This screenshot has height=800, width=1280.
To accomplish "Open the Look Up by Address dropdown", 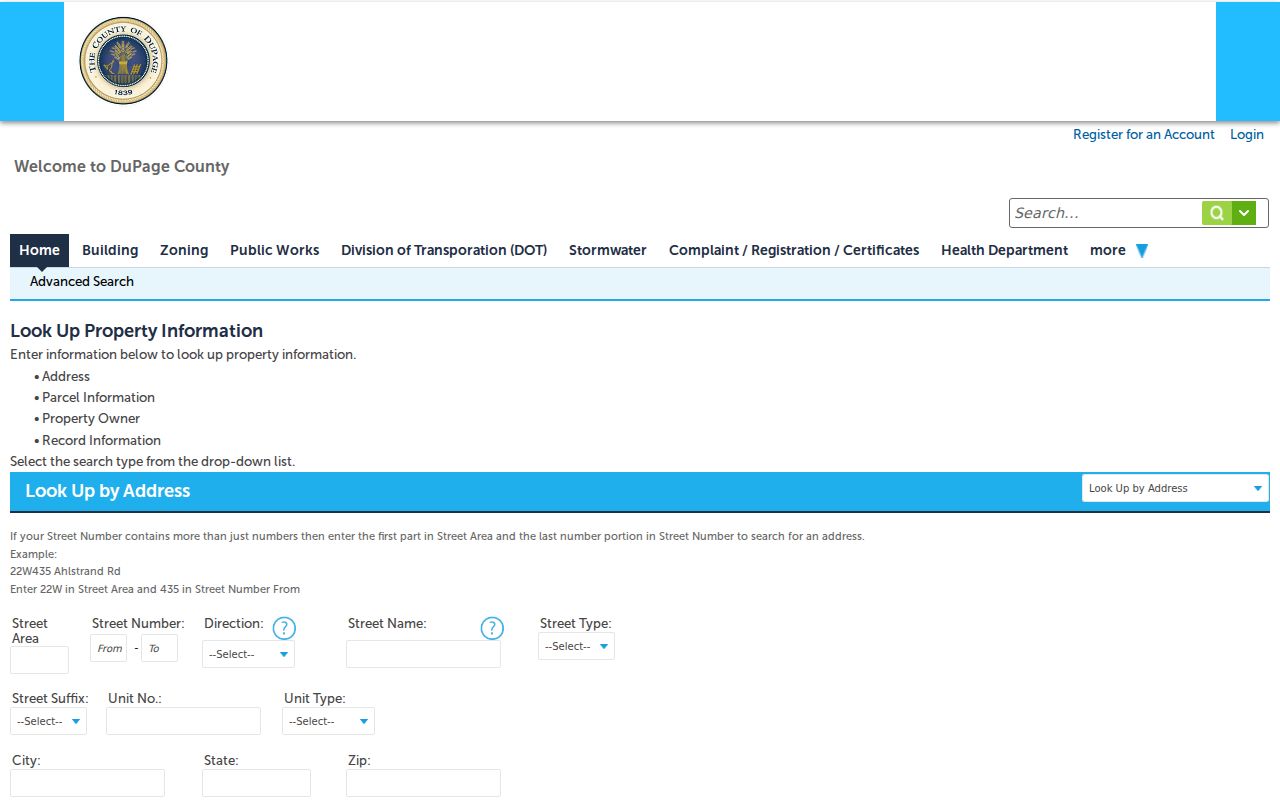I will [x=1175, y=488].
